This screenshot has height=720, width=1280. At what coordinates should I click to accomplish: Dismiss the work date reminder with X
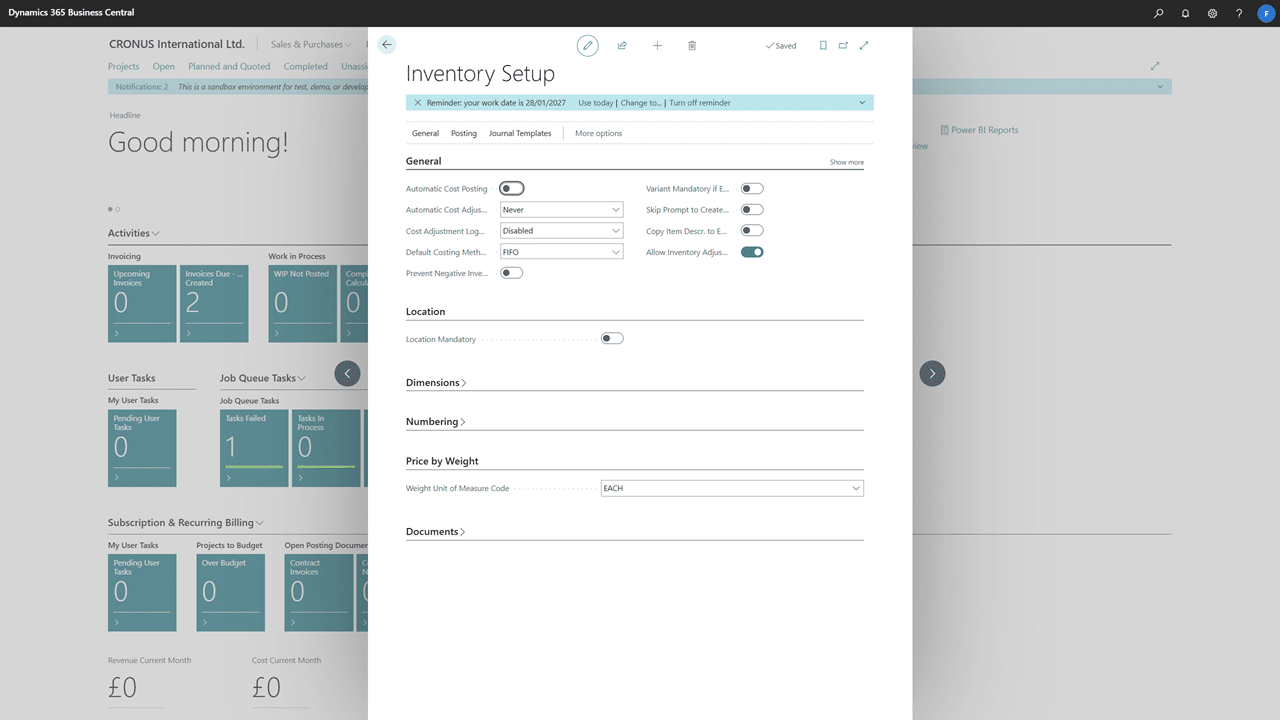pyautogui.click(x=418, y=103)
